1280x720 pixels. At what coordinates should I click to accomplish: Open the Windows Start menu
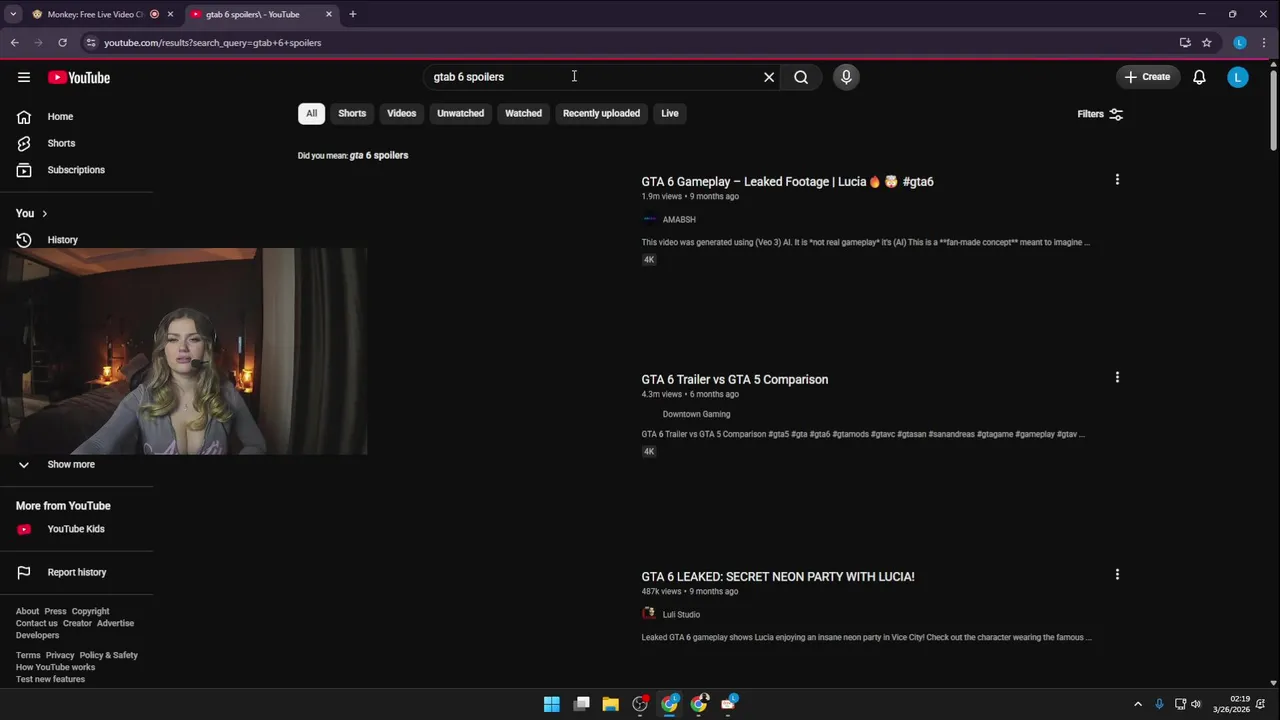(x=552, y=704)
